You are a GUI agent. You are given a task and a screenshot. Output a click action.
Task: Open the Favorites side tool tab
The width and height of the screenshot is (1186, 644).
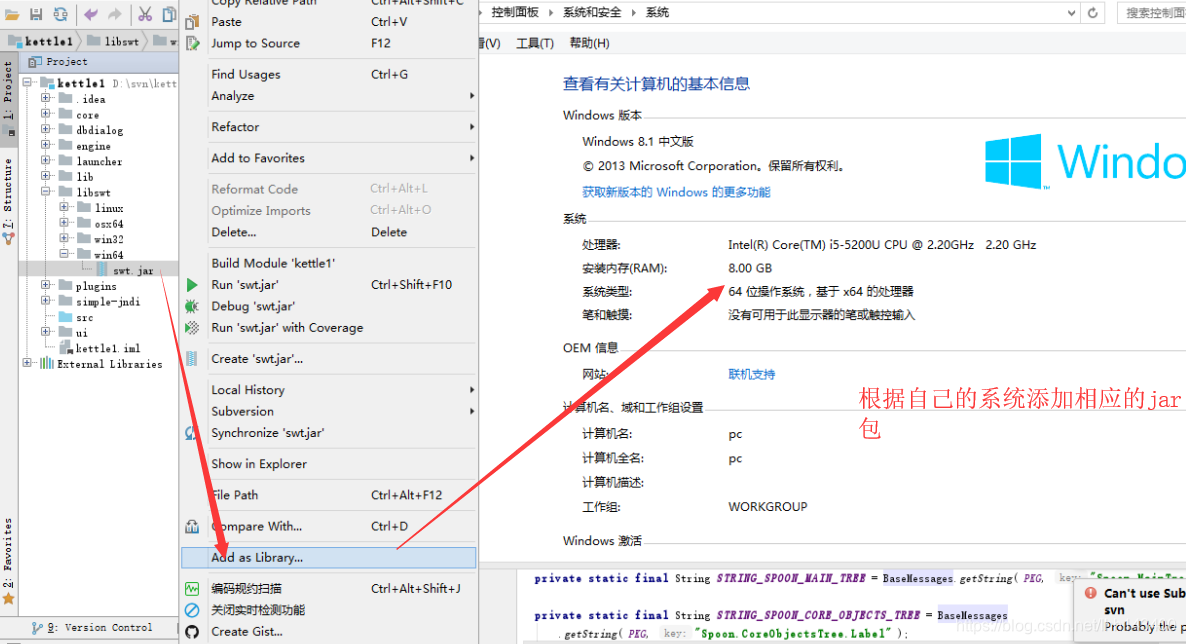click(x=8, y=552)
